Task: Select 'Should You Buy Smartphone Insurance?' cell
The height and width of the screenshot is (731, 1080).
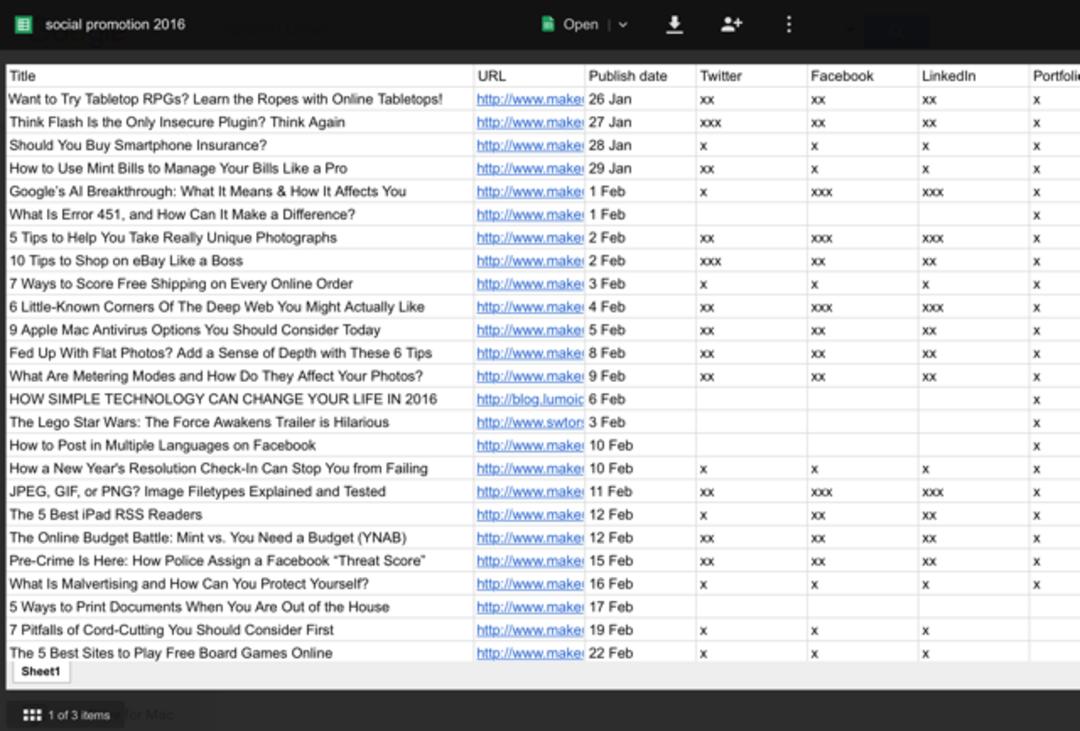Action: tap(240, 145)
